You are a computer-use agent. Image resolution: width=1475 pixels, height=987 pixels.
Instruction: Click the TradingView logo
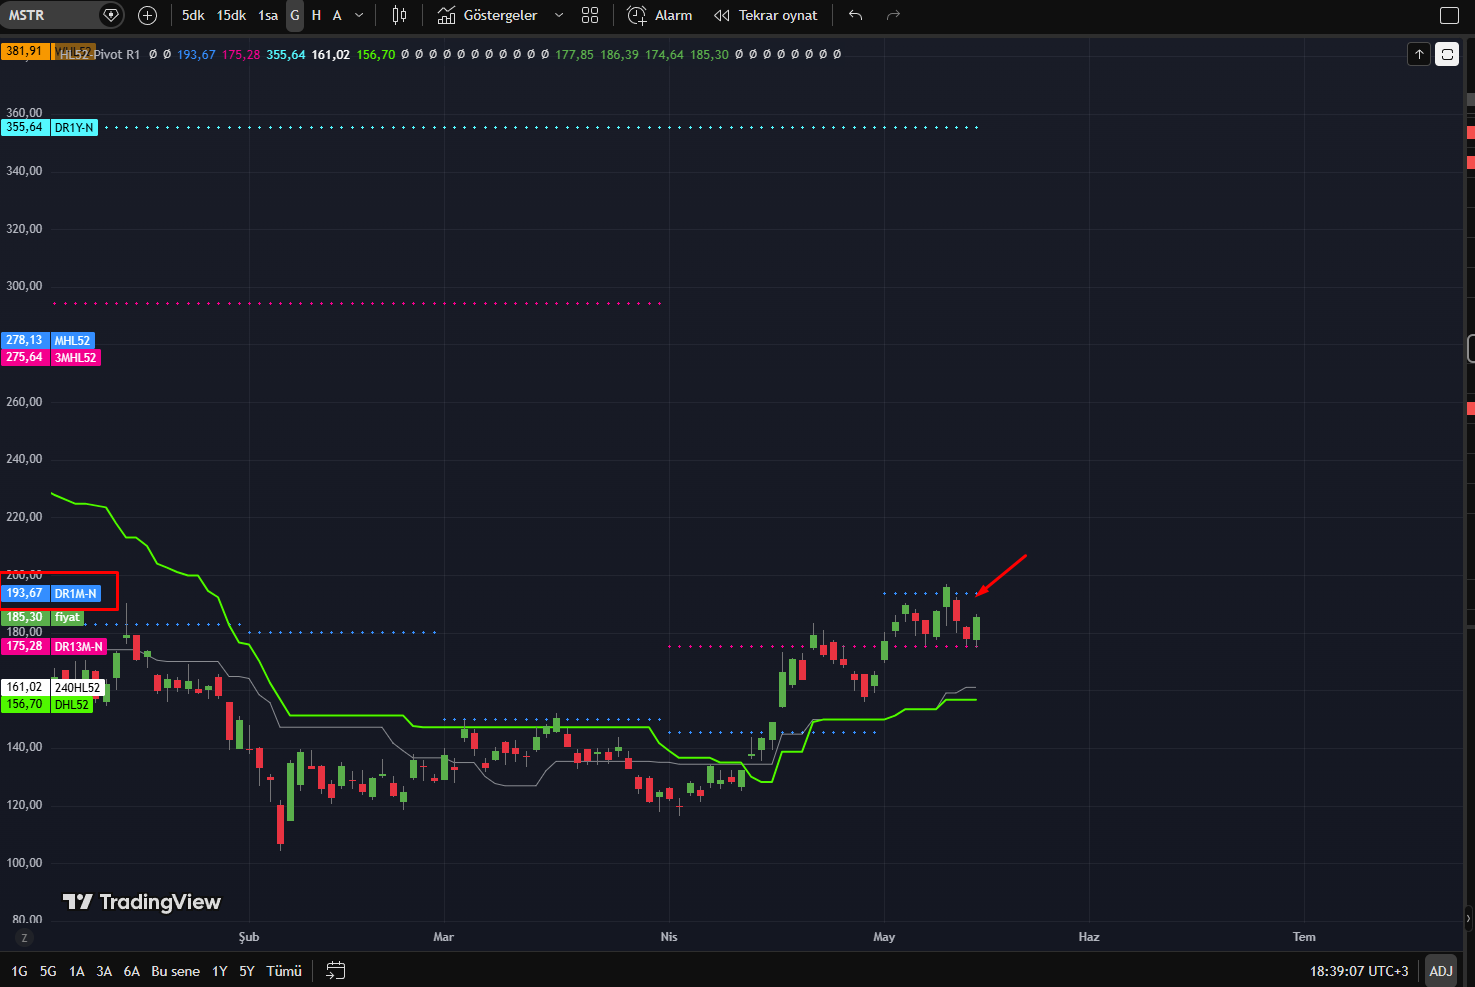tap(142, 902)
